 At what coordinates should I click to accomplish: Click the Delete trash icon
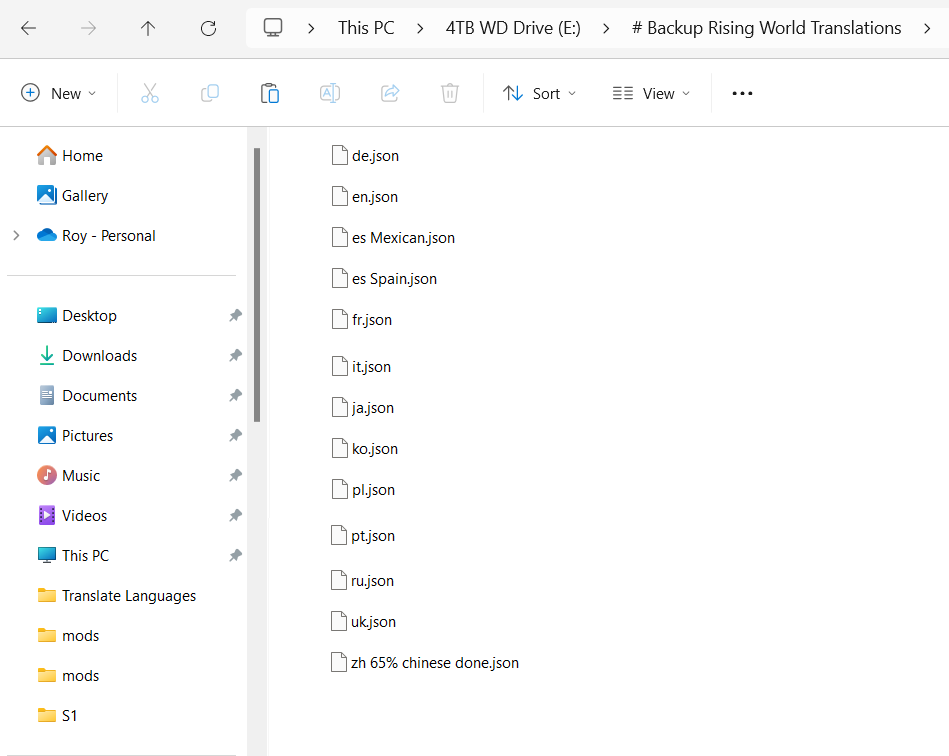click(450, 93)
